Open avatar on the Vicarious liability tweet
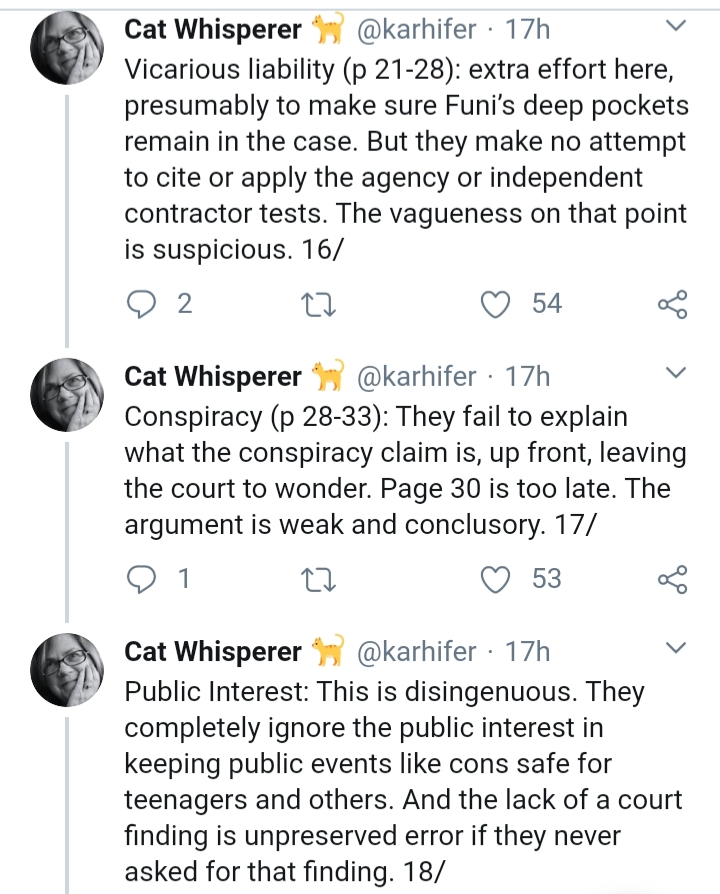720x894 pixels. [x=67, y=48]
